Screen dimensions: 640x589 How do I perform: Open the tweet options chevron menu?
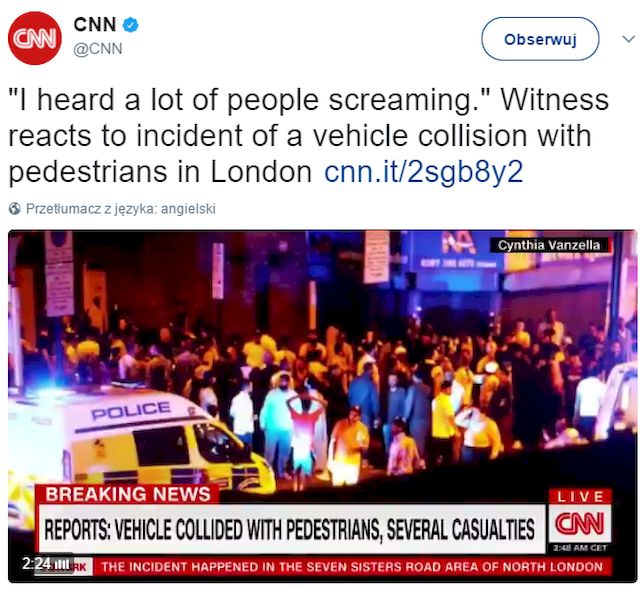pos(628,39)
